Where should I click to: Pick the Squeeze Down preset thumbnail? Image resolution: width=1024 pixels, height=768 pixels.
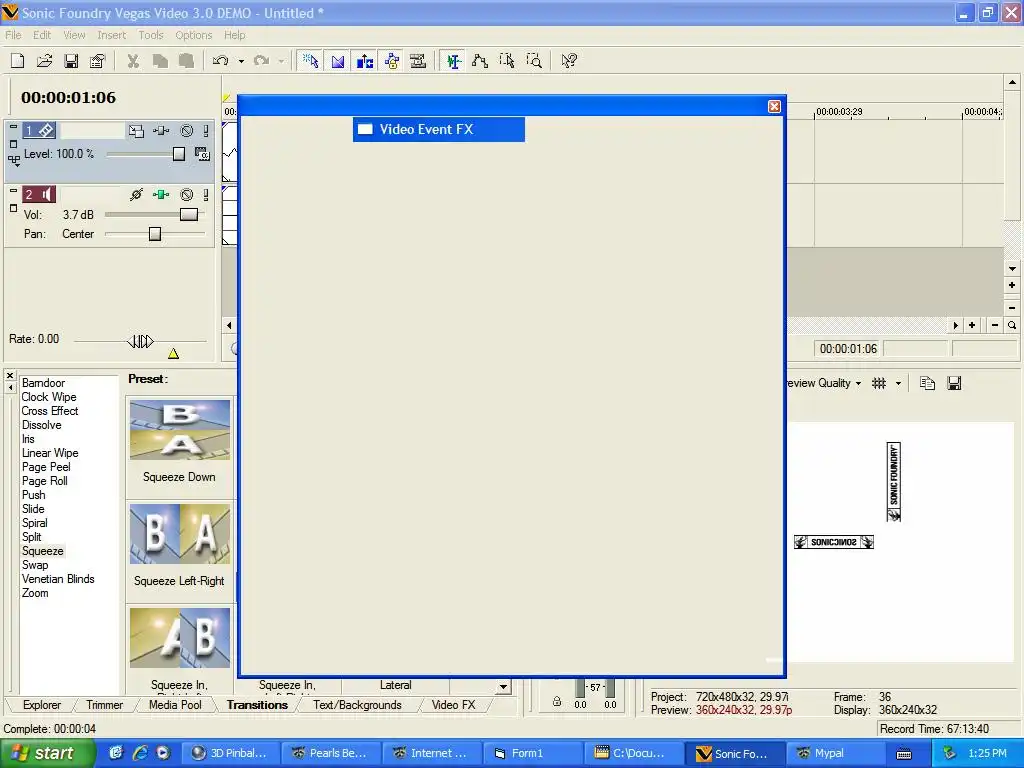[180, 430]
